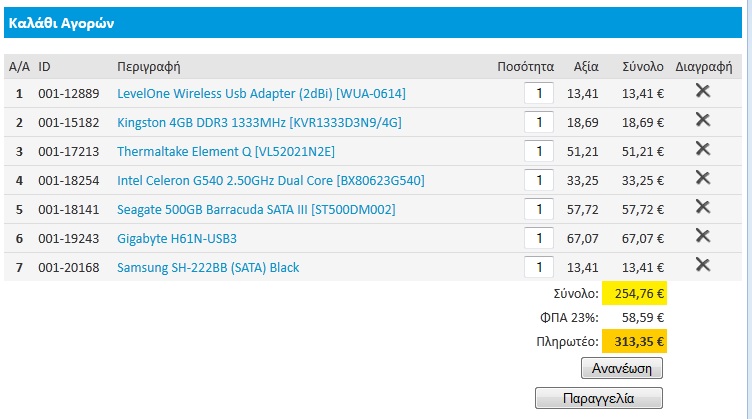Click the Πληρωτέο label
The height and width of the screenshot is (419, 752).
point(567,342)
